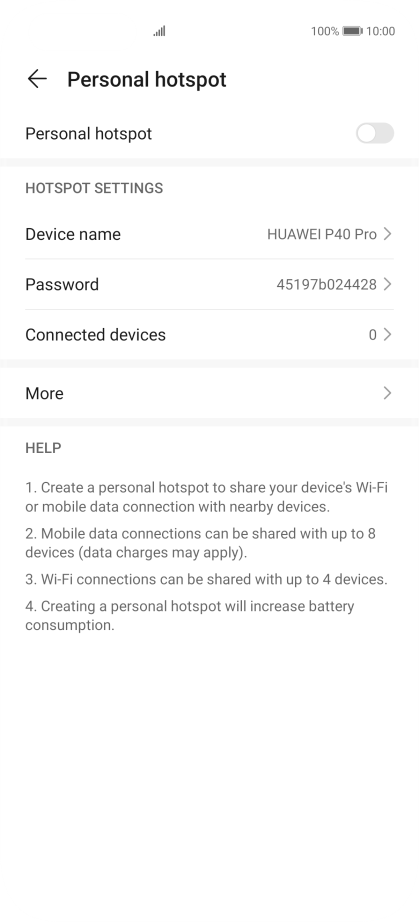The height and width of the screenshot is (922, 419).
Task: Enable the Personal hotspot switch
Action: pyautogui.click(x=375, y=133)
